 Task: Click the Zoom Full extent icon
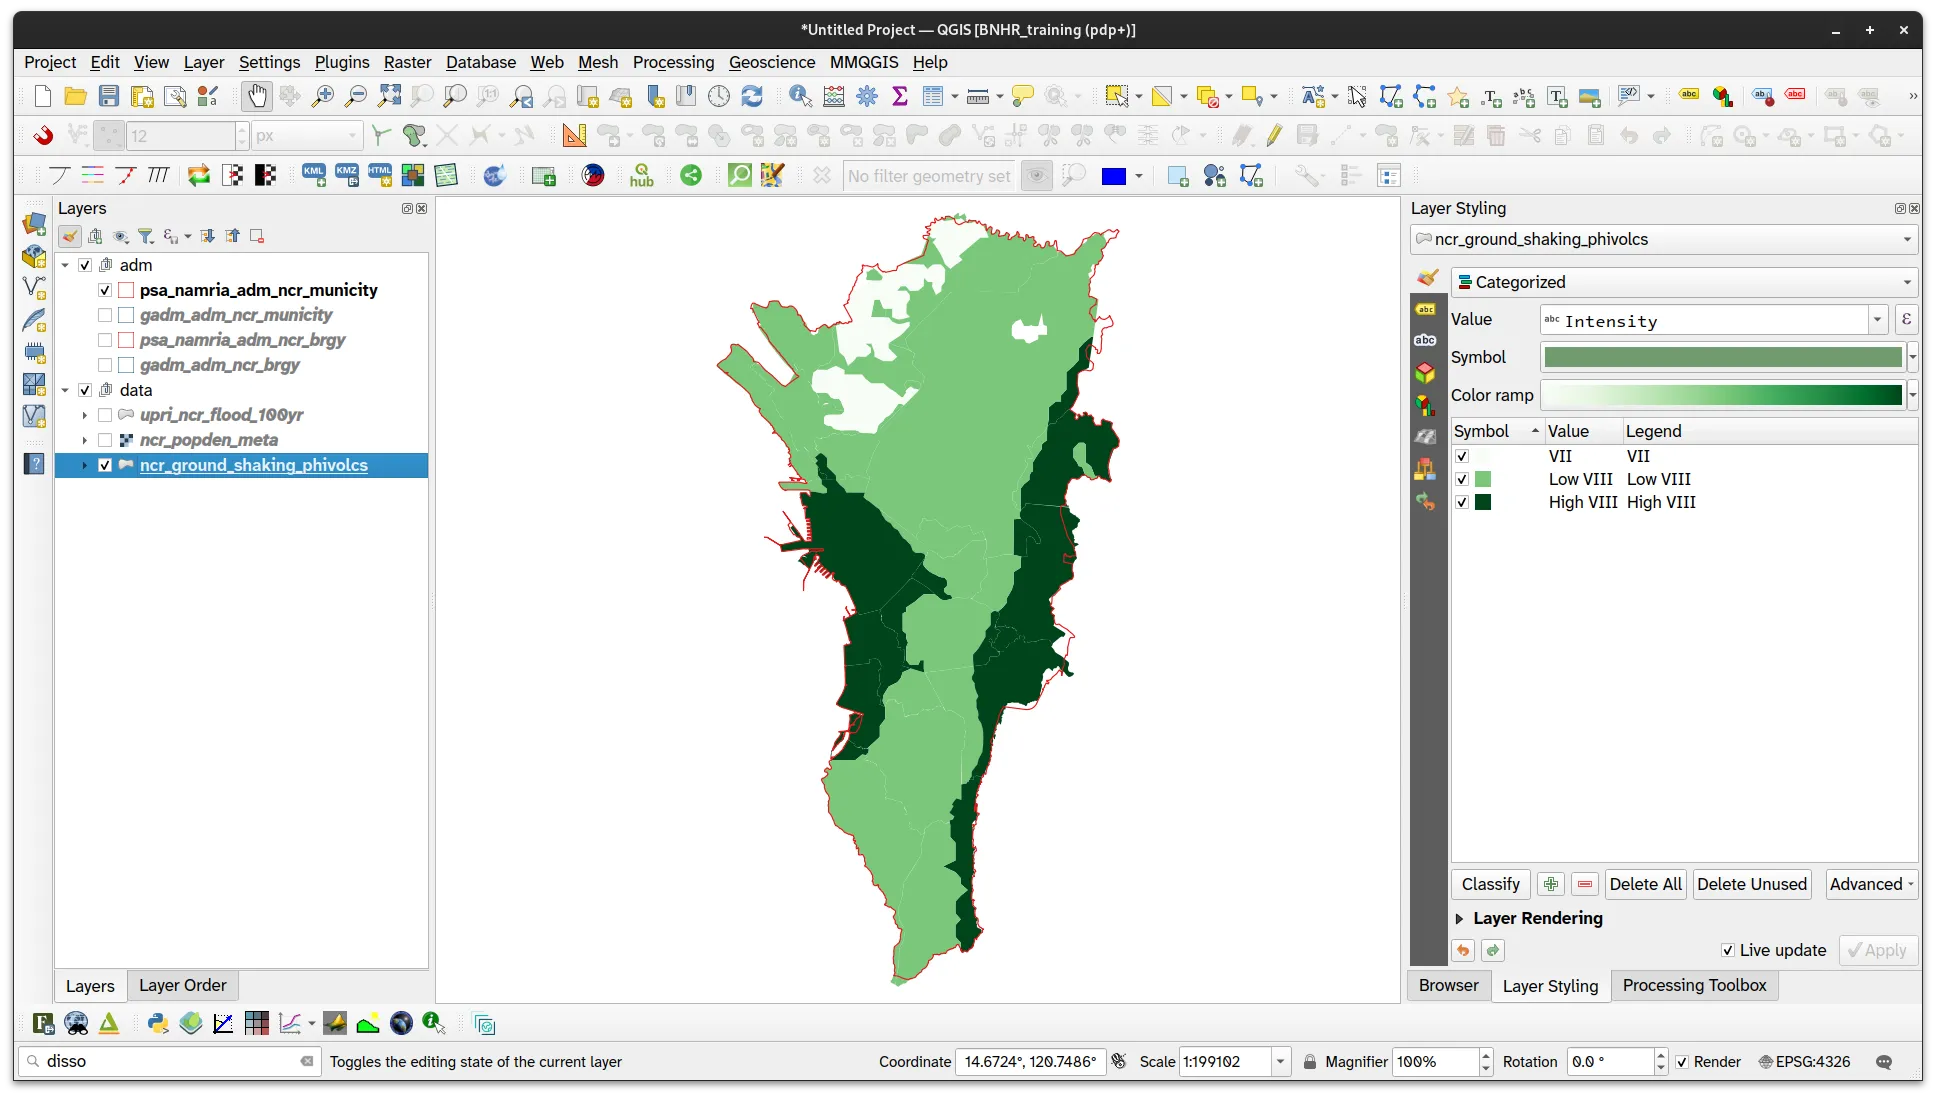coord(389,96)
